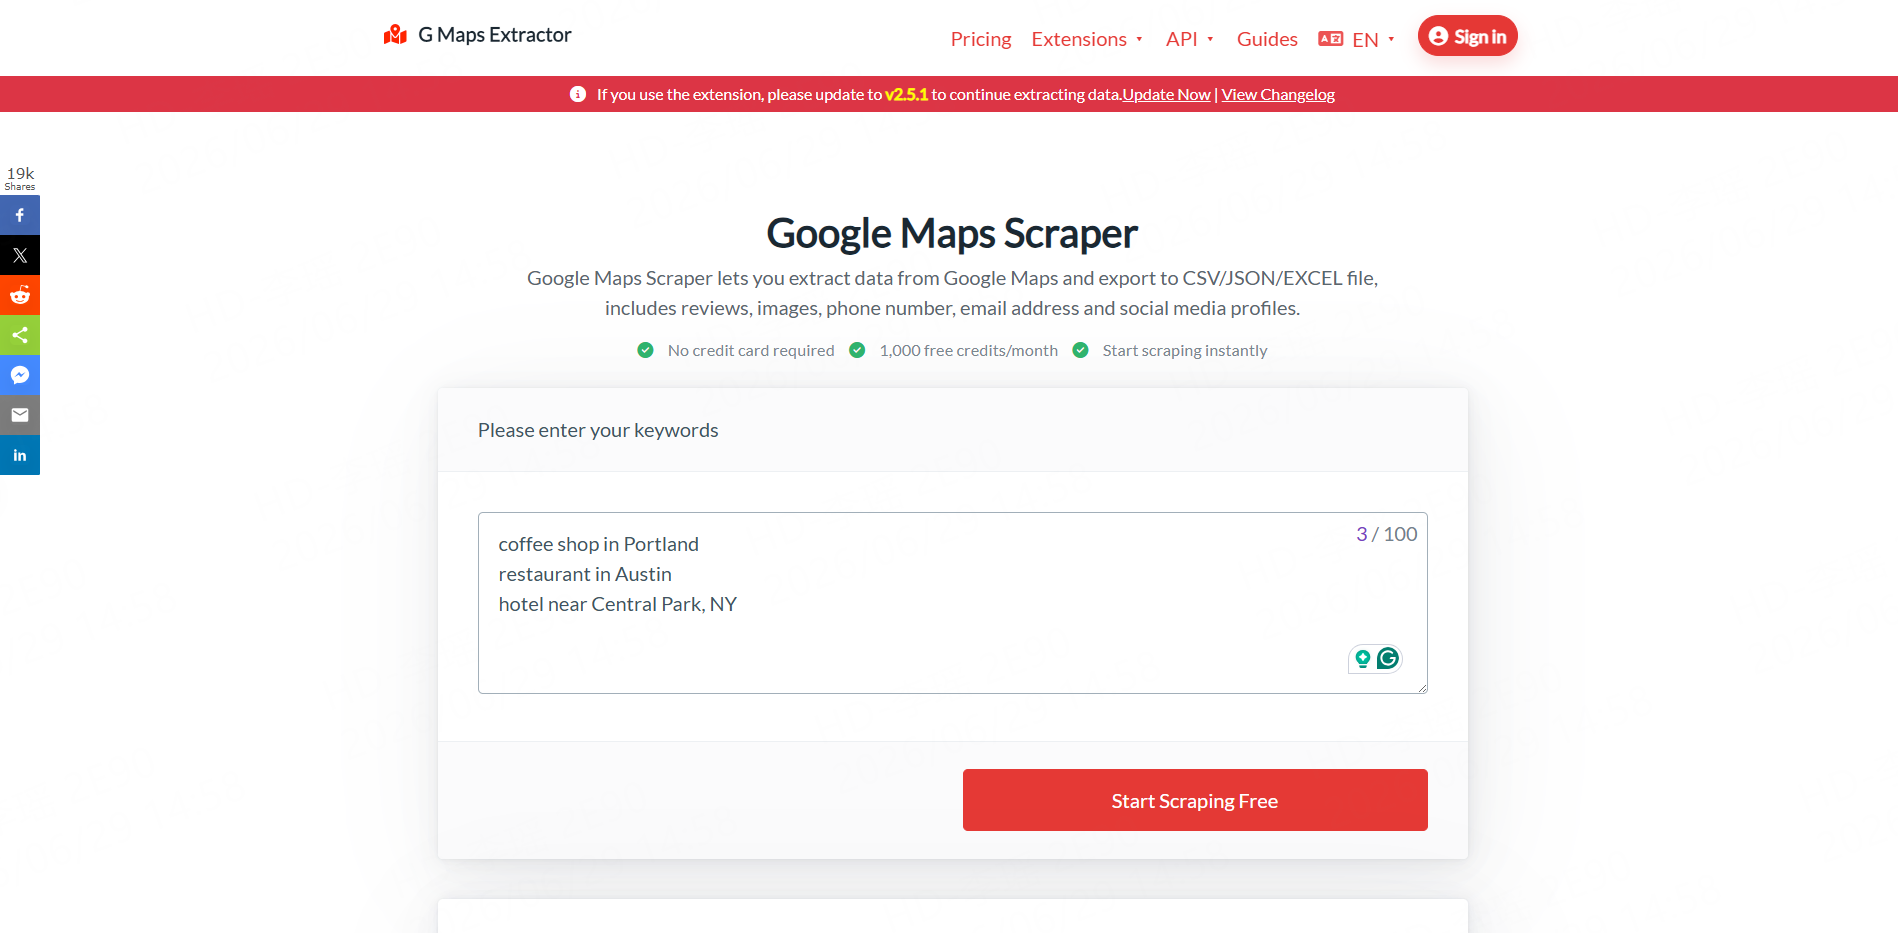Screen dimensions: 1898x933
Task: Click the v2.5.1 version text
Action: [x=907, y=94]
